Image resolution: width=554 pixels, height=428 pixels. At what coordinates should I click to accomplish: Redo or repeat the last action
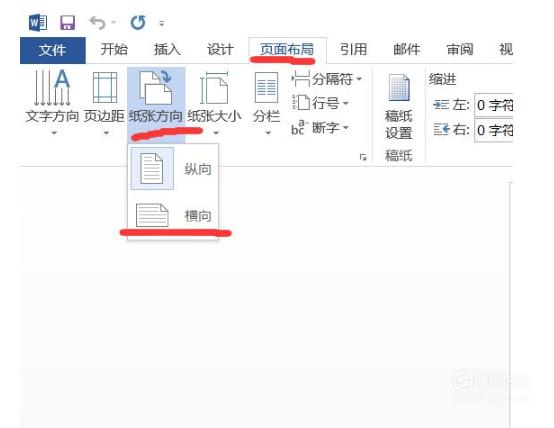pyautogui.click(x=138, y=23)
